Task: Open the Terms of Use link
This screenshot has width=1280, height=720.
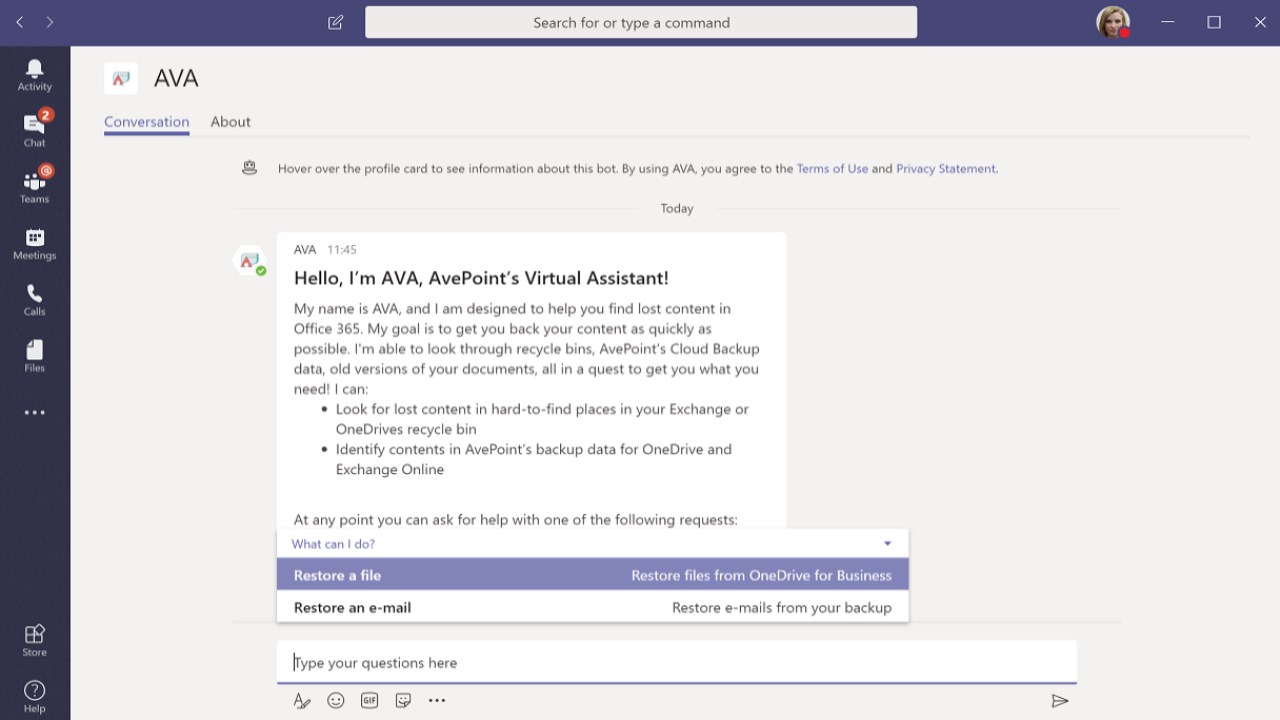Action: [x=832, y=169]
